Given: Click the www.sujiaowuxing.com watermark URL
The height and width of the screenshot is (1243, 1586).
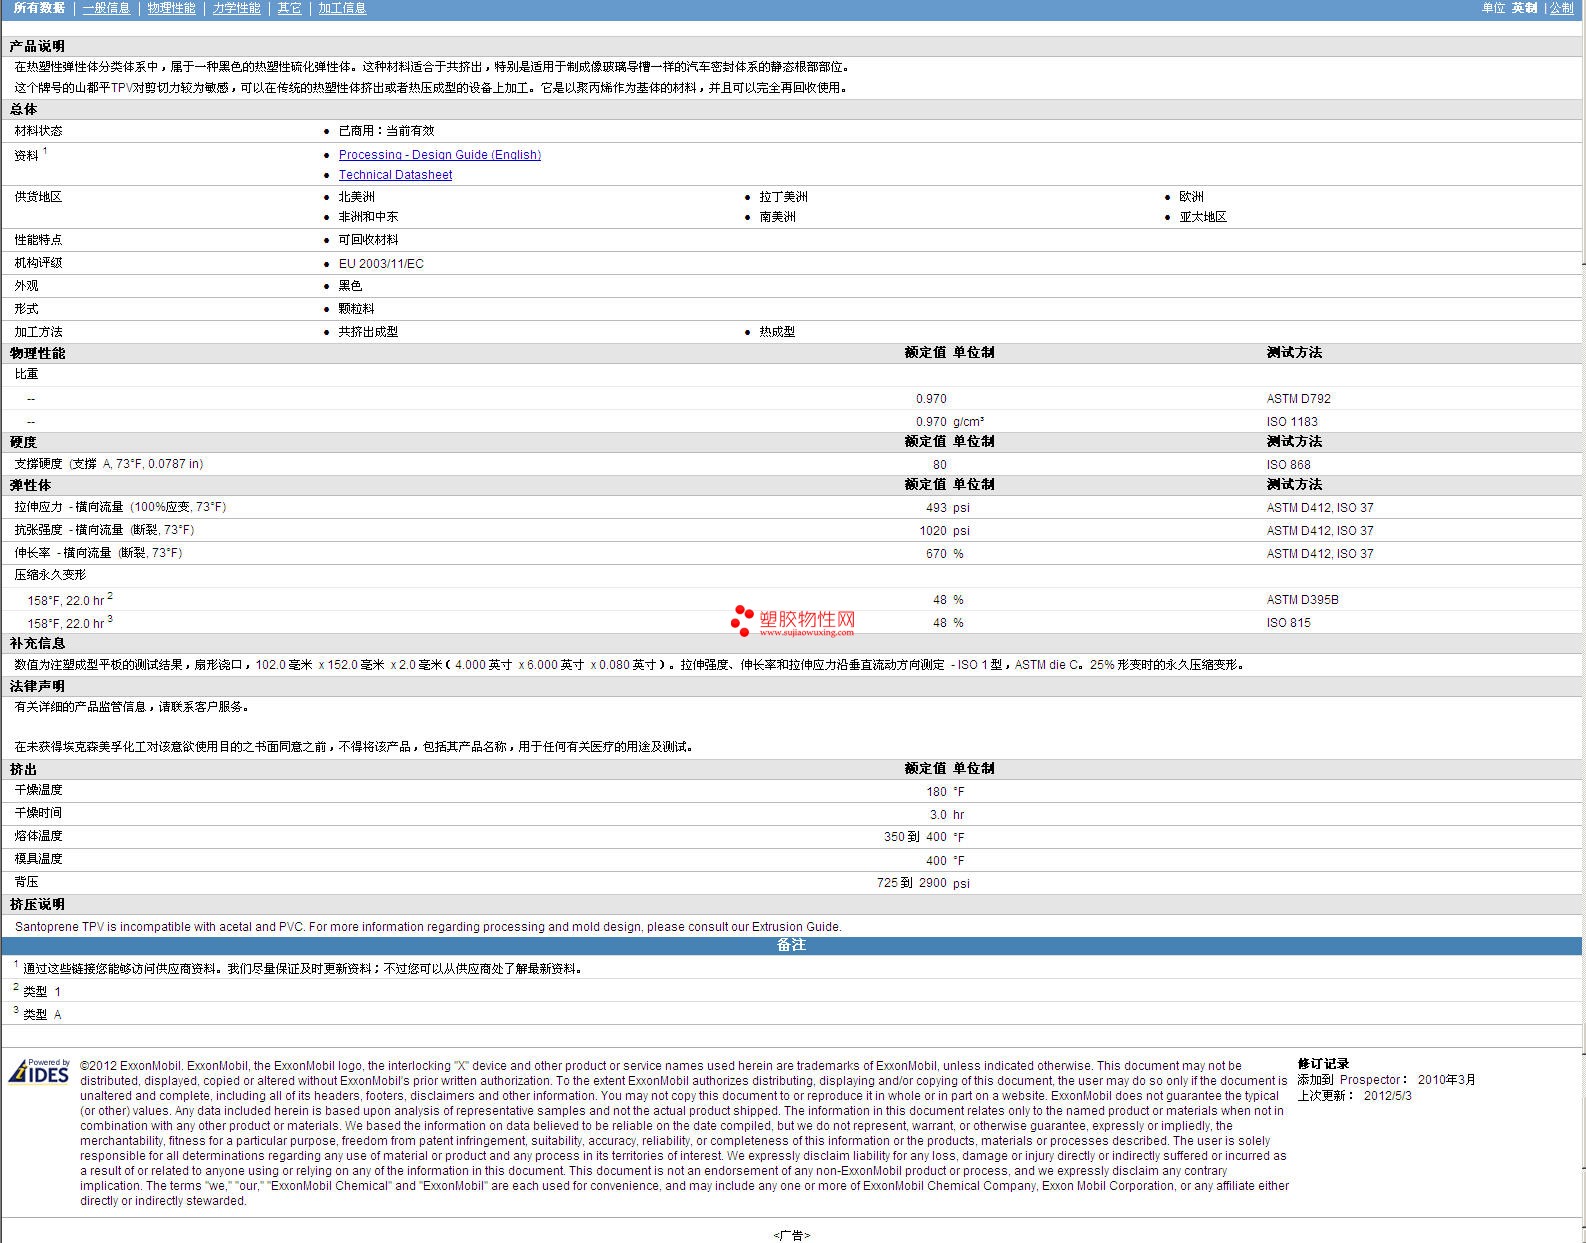Looking at the screenshot, I should tap(806, 632).
